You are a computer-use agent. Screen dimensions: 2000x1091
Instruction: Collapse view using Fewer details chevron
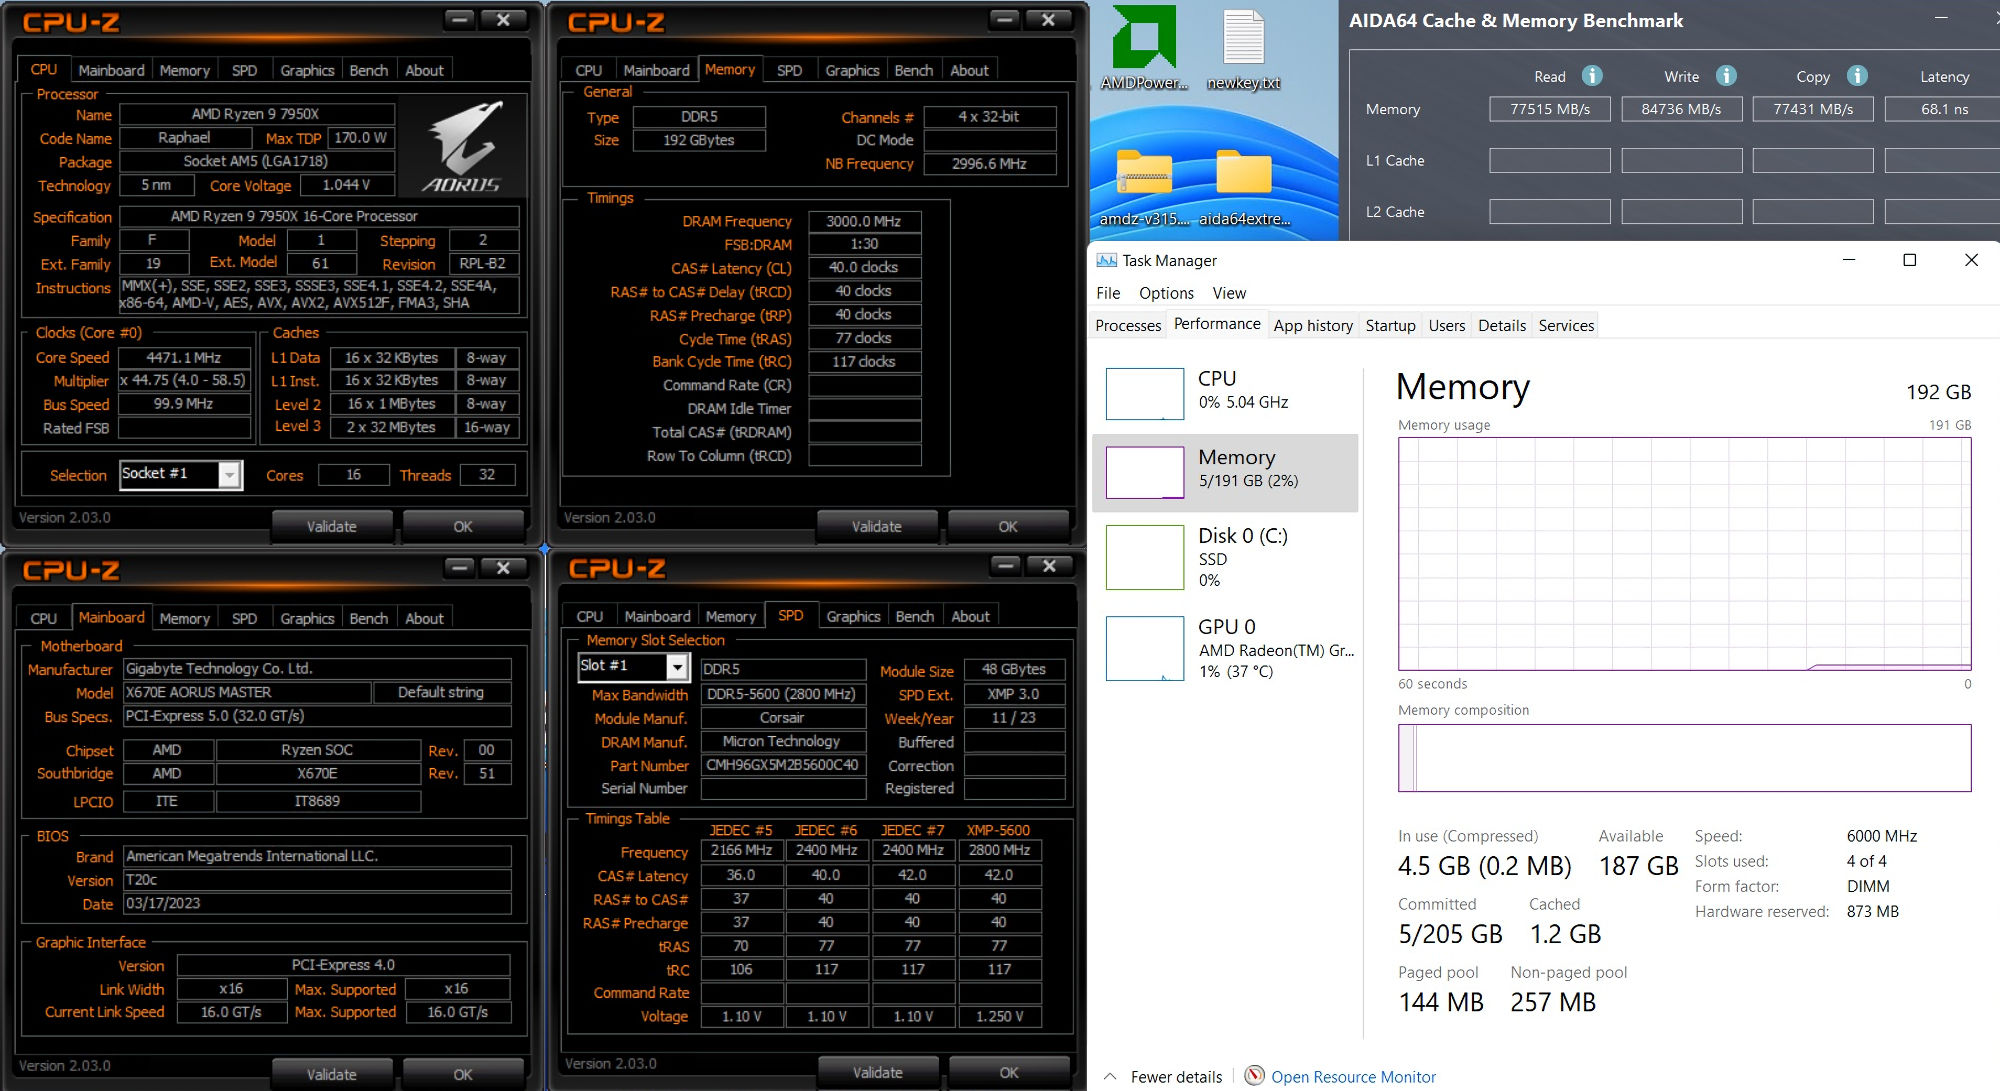[x=1110, y=1076]
